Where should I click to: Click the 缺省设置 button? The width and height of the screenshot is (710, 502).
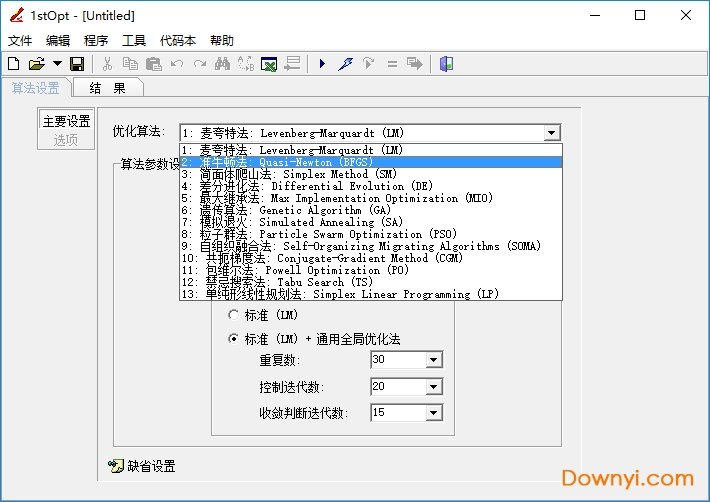[x=142, y=466]
